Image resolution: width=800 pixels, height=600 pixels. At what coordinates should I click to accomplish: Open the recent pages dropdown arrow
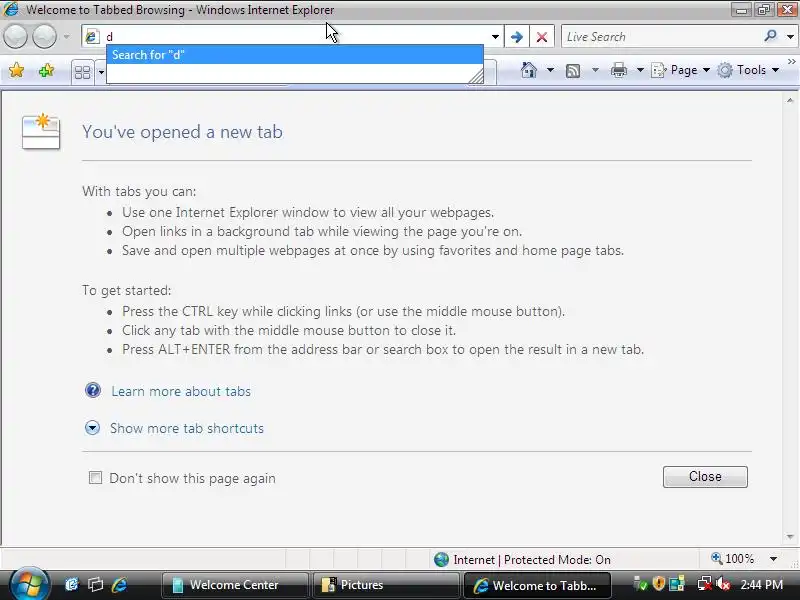(66, 37)
